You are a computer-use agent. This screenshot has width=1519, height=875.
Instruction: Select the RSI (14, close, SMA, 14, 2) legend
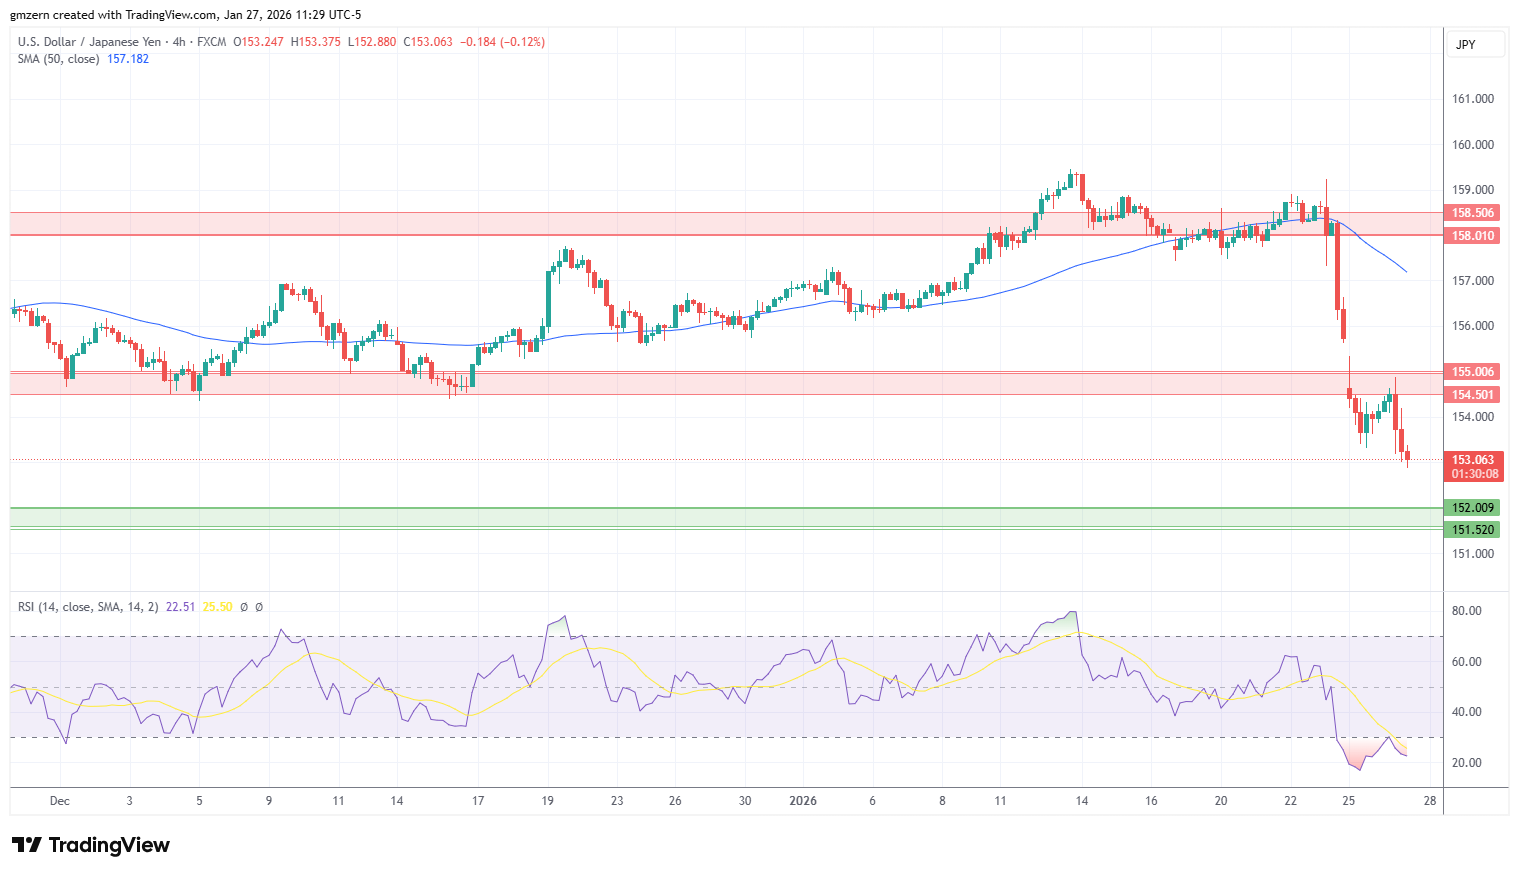88,607
